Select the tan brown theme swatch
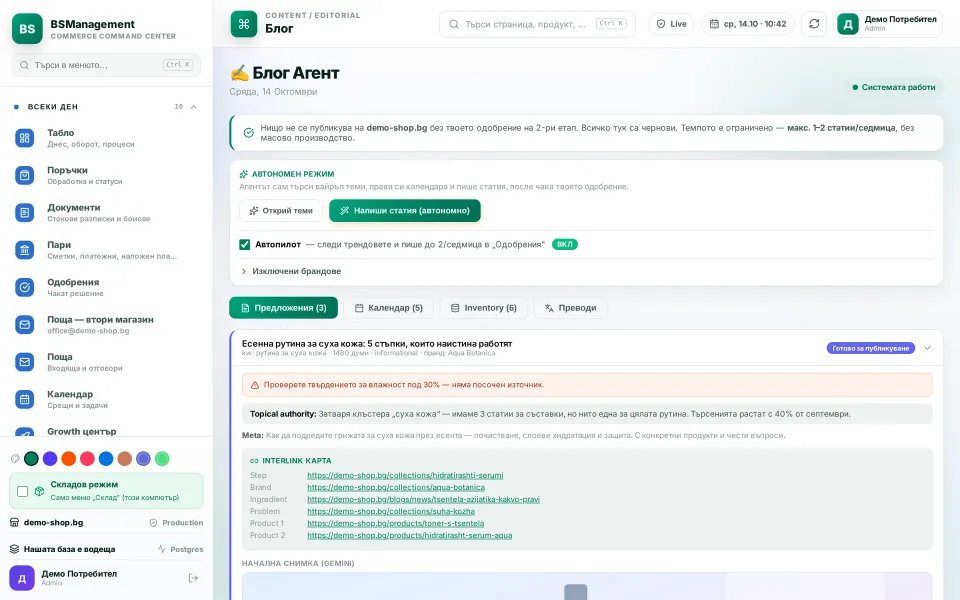 125,459
